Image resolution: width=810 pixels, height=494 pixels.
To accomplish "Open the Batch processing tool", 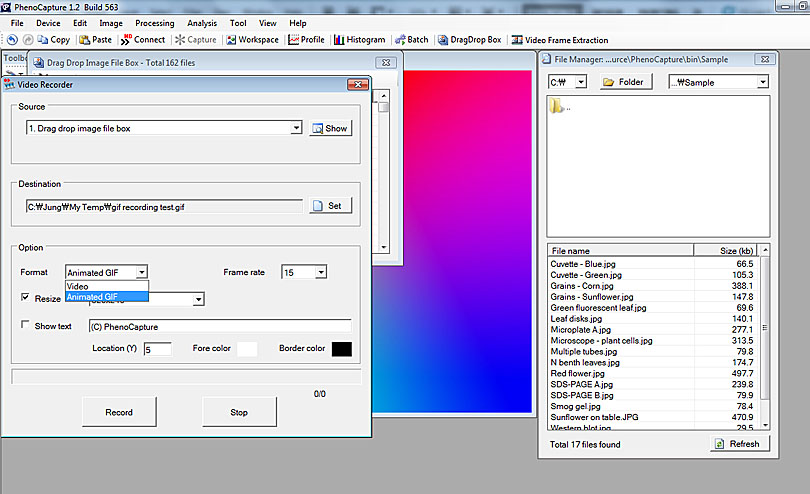I will click(x=411, y=40).
